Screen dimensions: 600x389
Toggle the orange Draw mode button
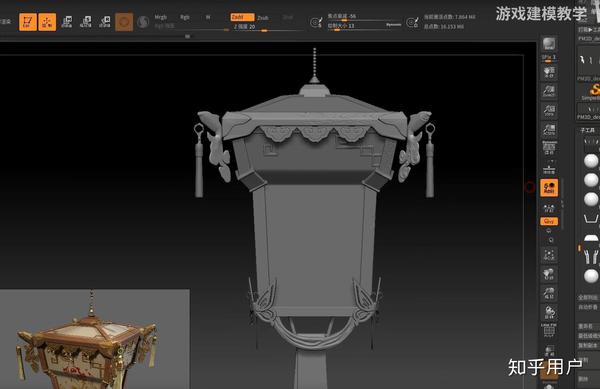click(47, 22)
